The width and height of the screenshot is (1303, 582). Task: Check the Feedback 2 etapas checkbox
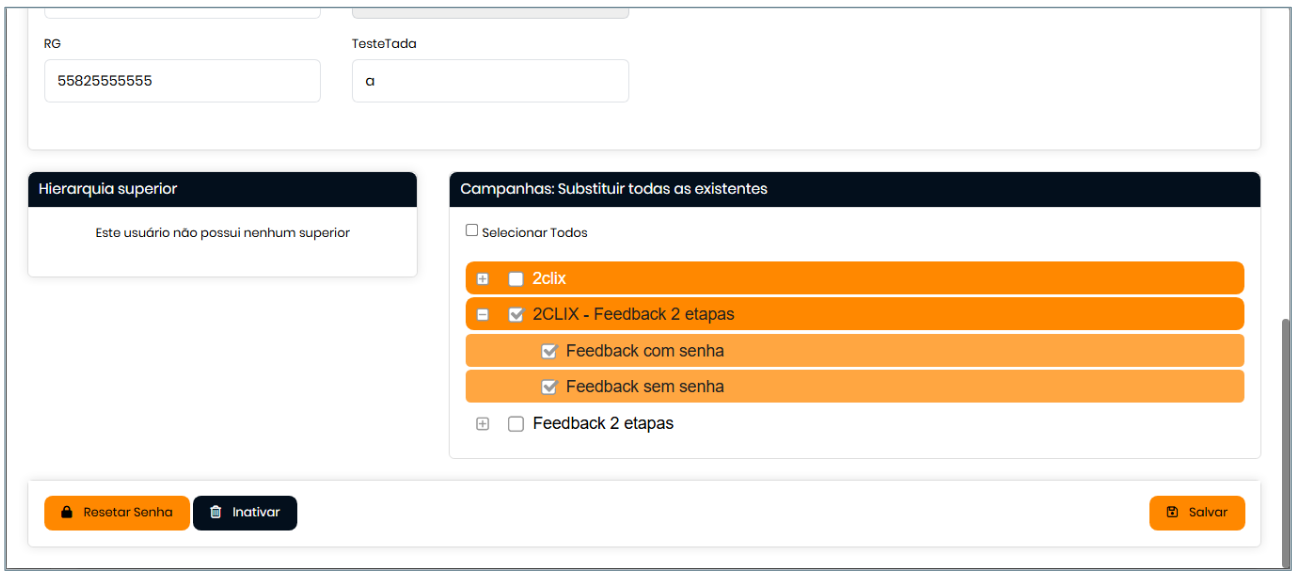pos(516,424)
